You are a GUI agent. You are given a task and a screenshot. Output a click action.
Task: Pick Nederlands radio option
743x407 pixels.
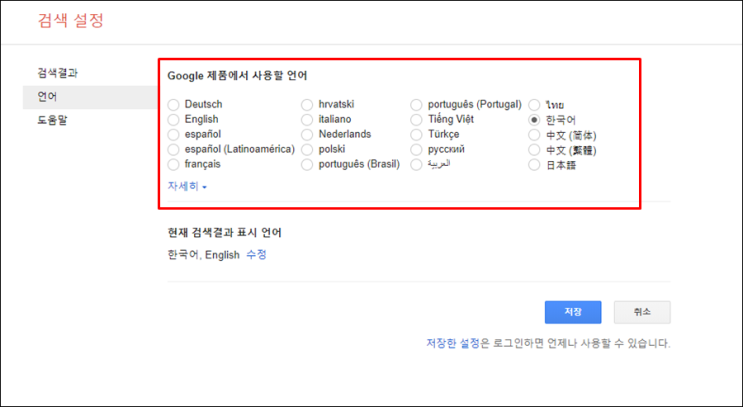307,135
